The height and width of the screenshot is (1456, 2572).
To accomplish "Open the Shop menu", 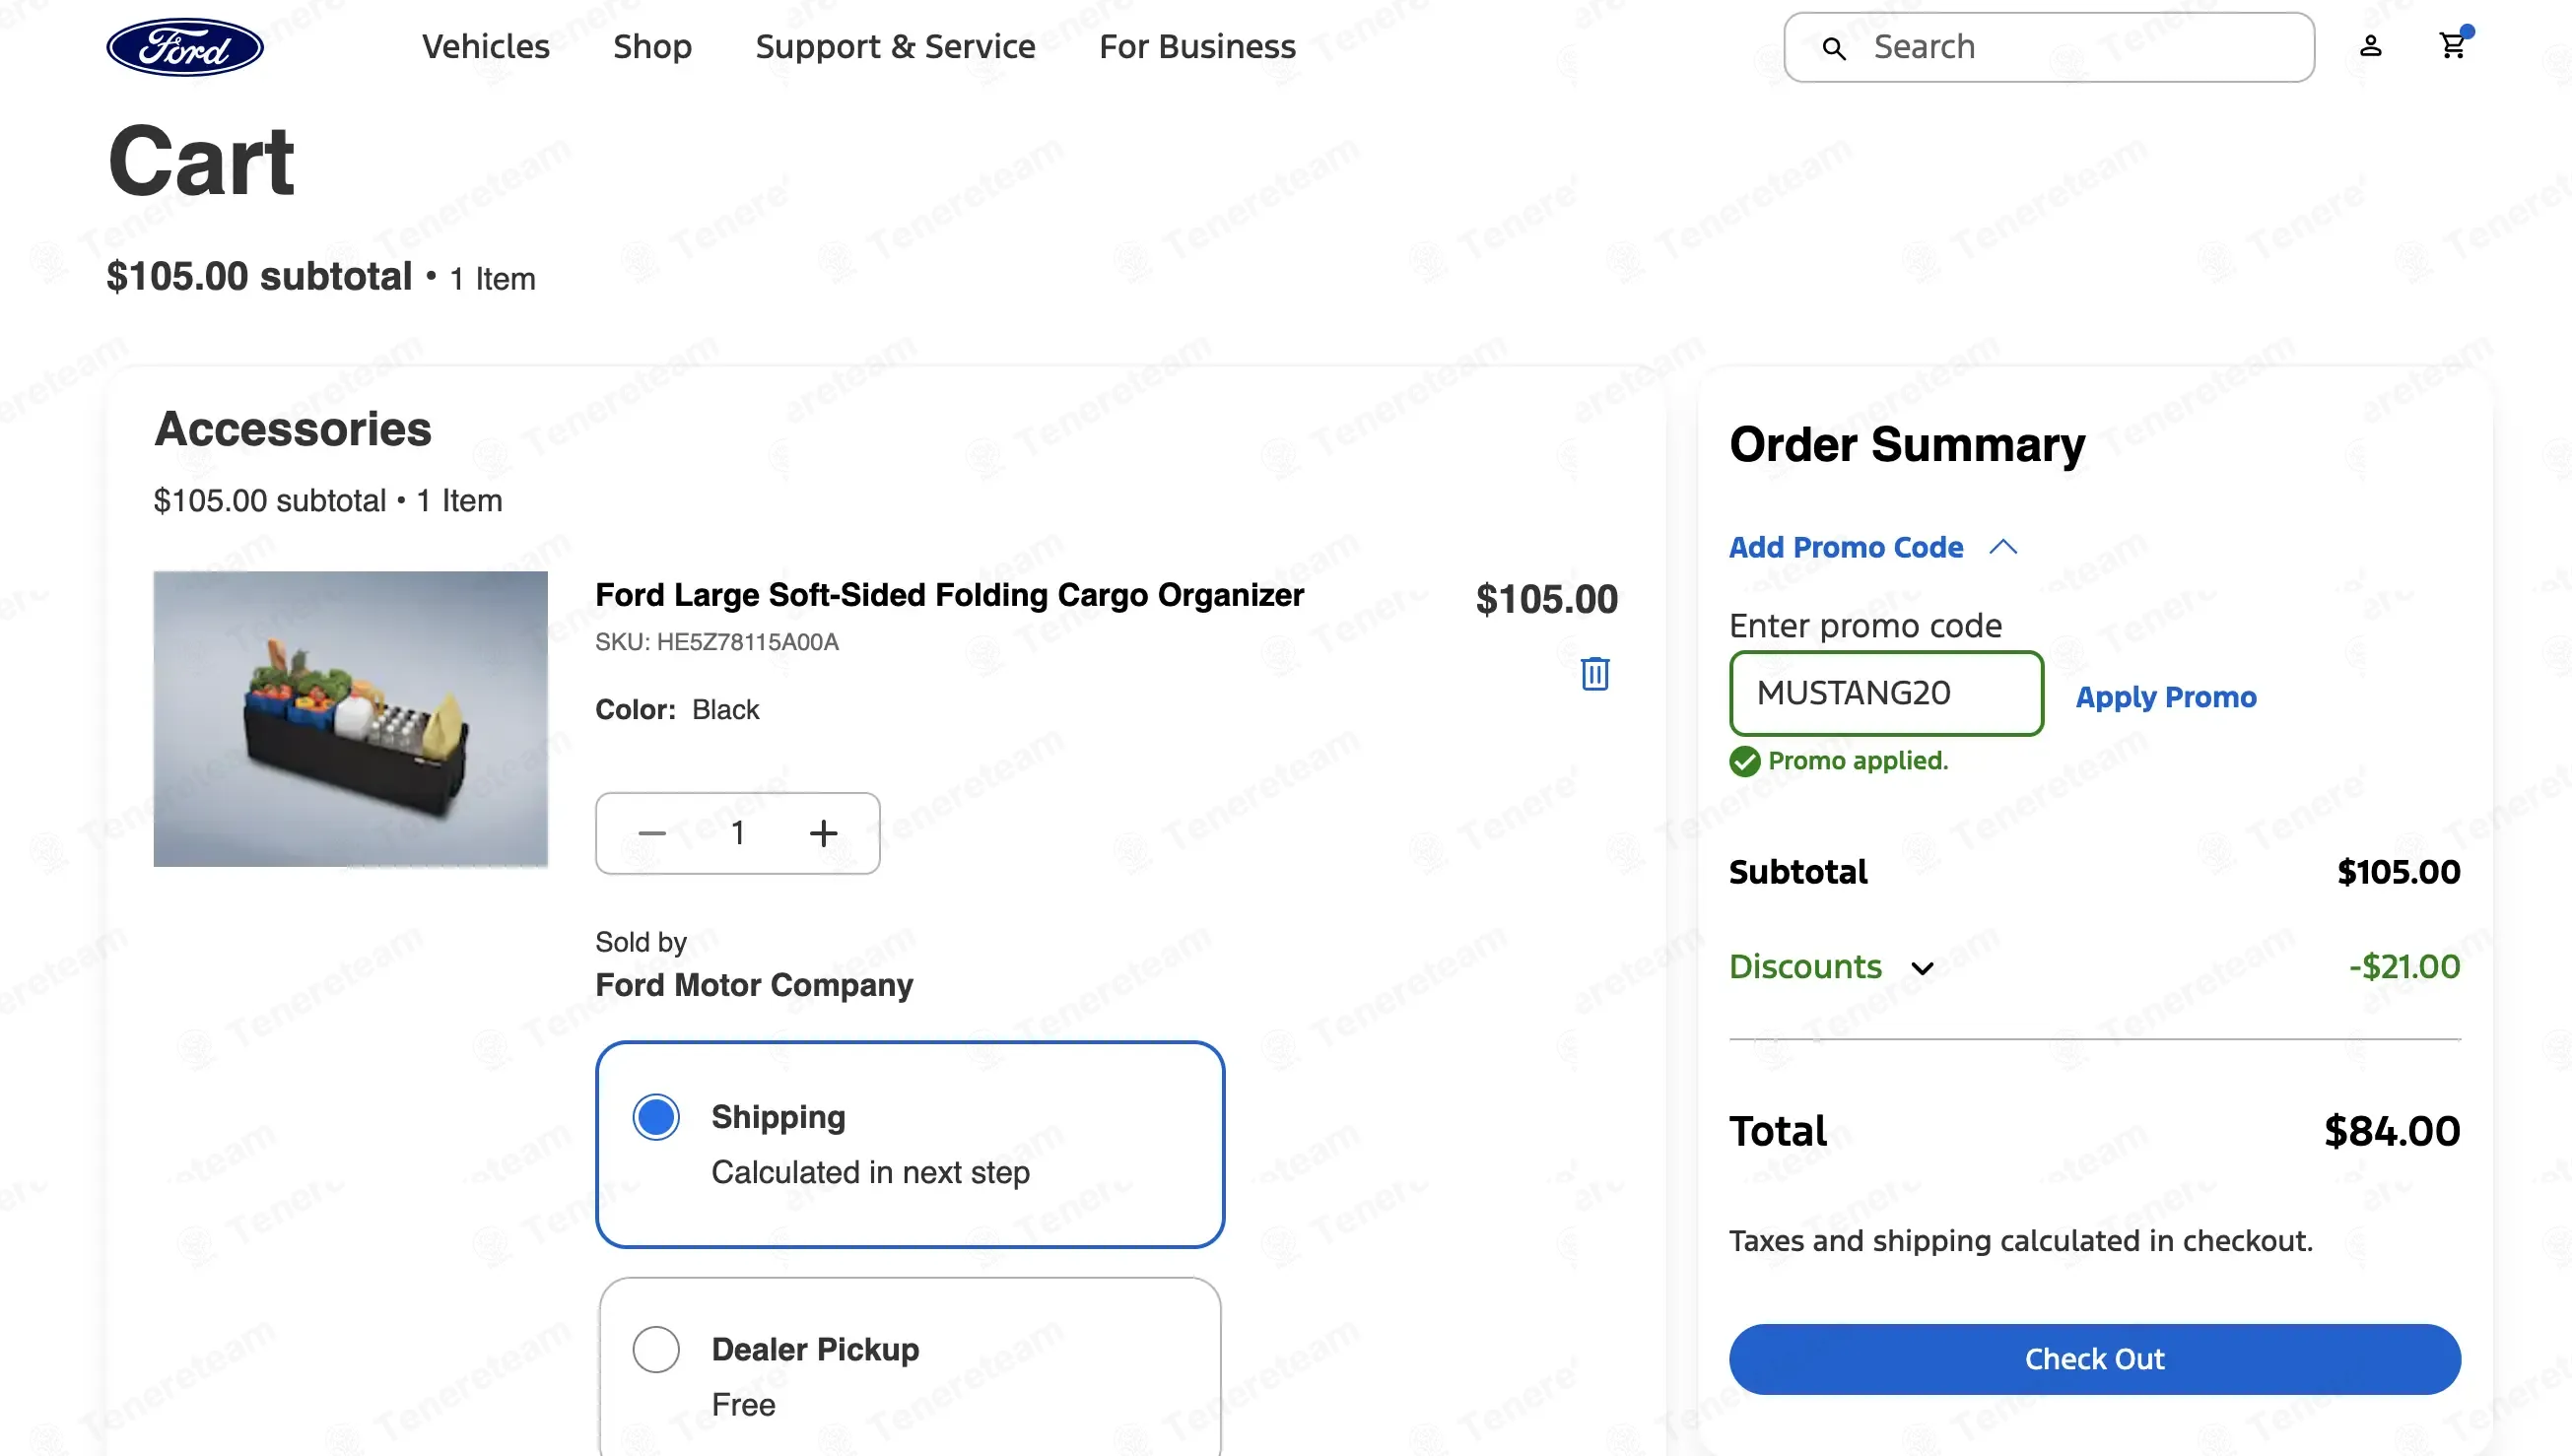I will click(x=652, y=47).
